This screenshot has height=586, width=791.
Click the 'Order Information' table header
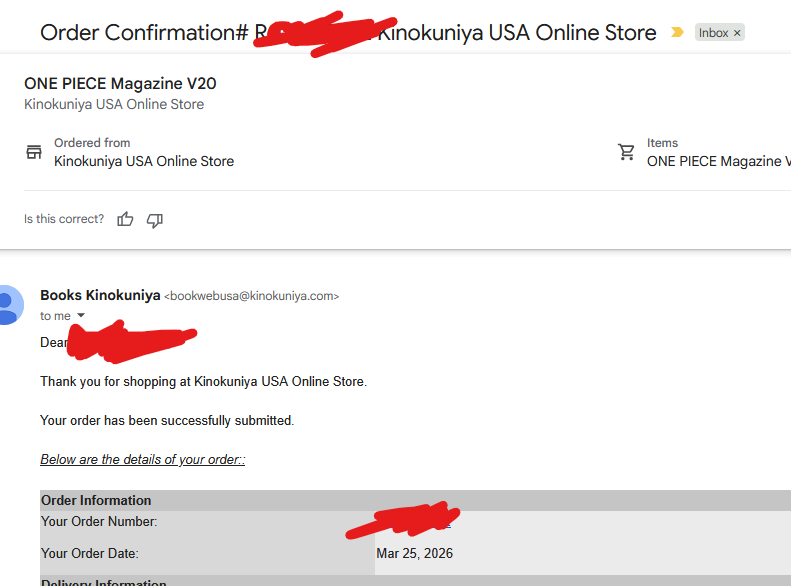point(96,500)
